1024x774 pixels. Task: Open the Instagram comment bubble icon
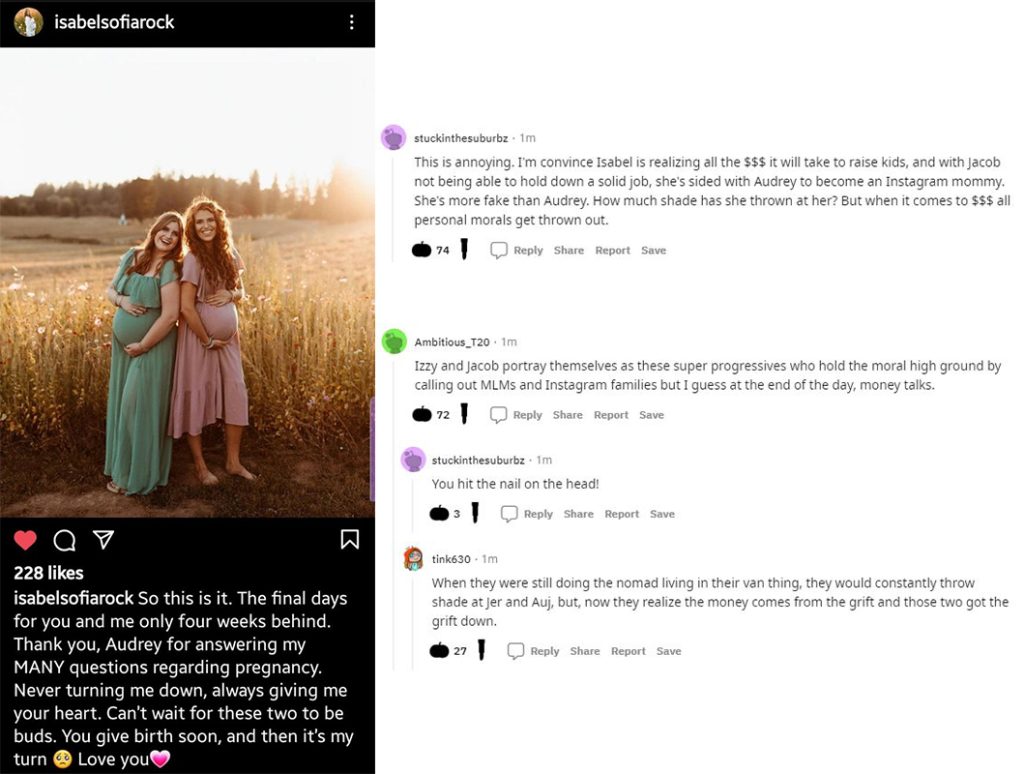[65, 540]
